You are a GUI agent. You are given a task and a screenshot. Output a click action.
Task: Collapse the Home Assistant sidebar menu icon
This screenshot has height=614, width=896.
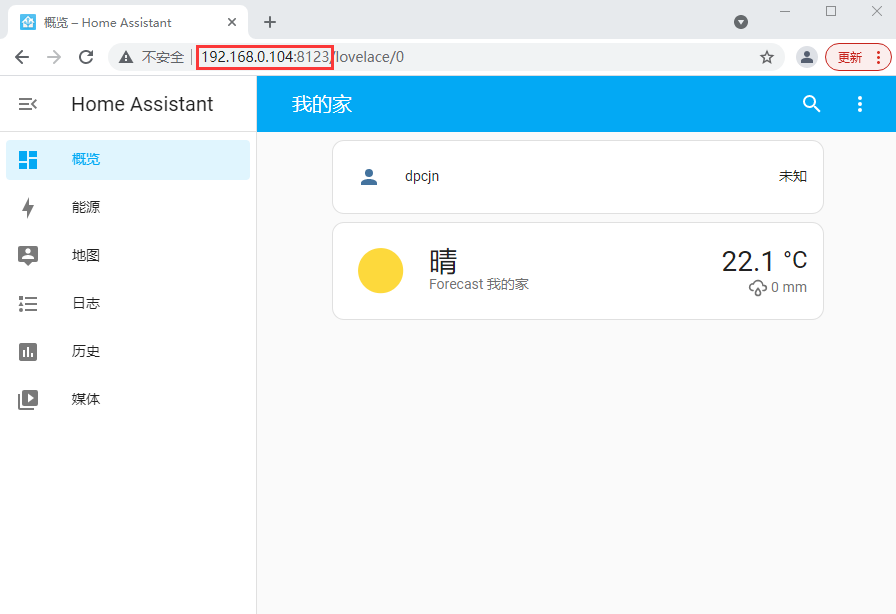[27, 104]
